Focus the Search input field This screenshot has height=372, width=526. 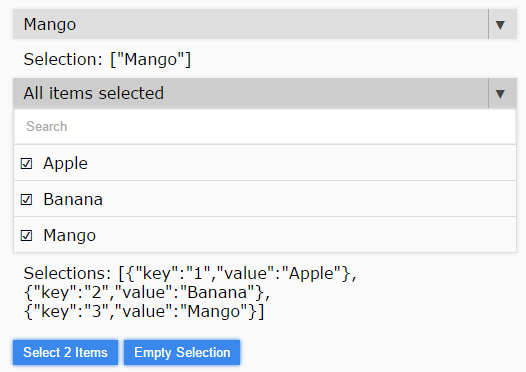pos(265,127)
